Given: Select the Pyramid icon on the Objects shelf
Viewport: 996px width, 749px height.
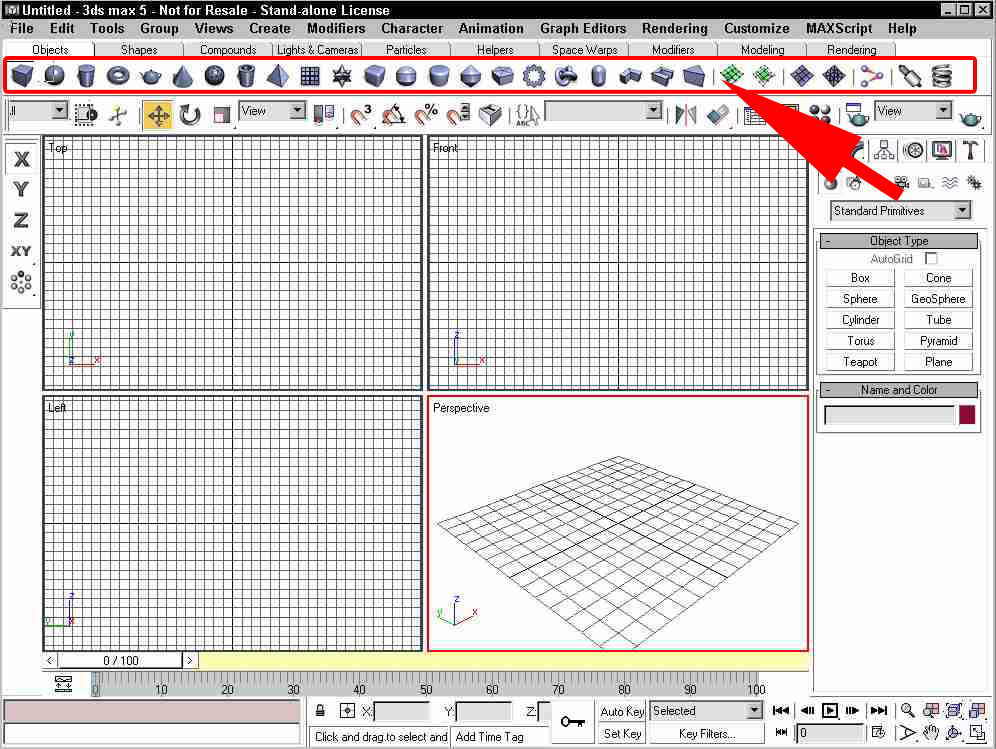Looking at the screenshot, I should click(x=278, y=76).
